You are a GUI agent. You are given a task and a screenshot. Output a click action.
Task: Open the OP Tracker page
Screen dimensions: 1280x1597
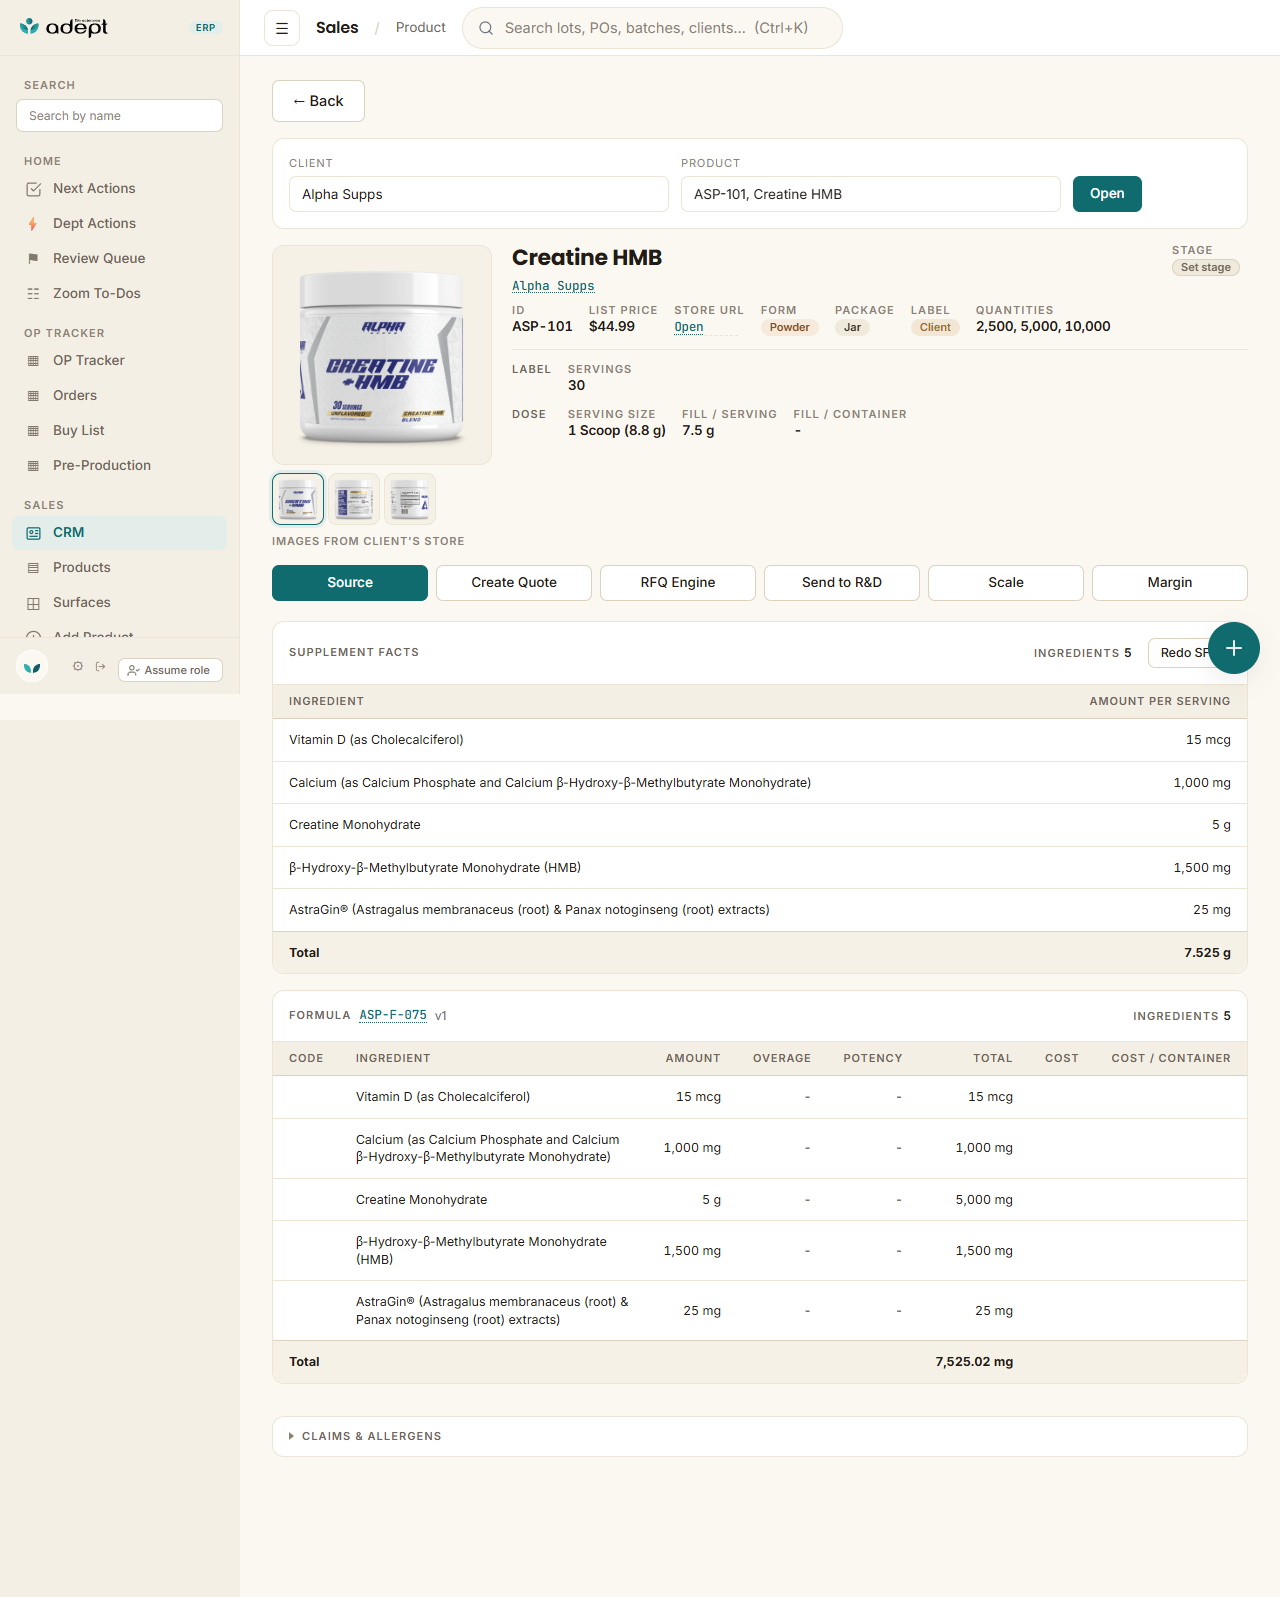(x=120, y=361)
